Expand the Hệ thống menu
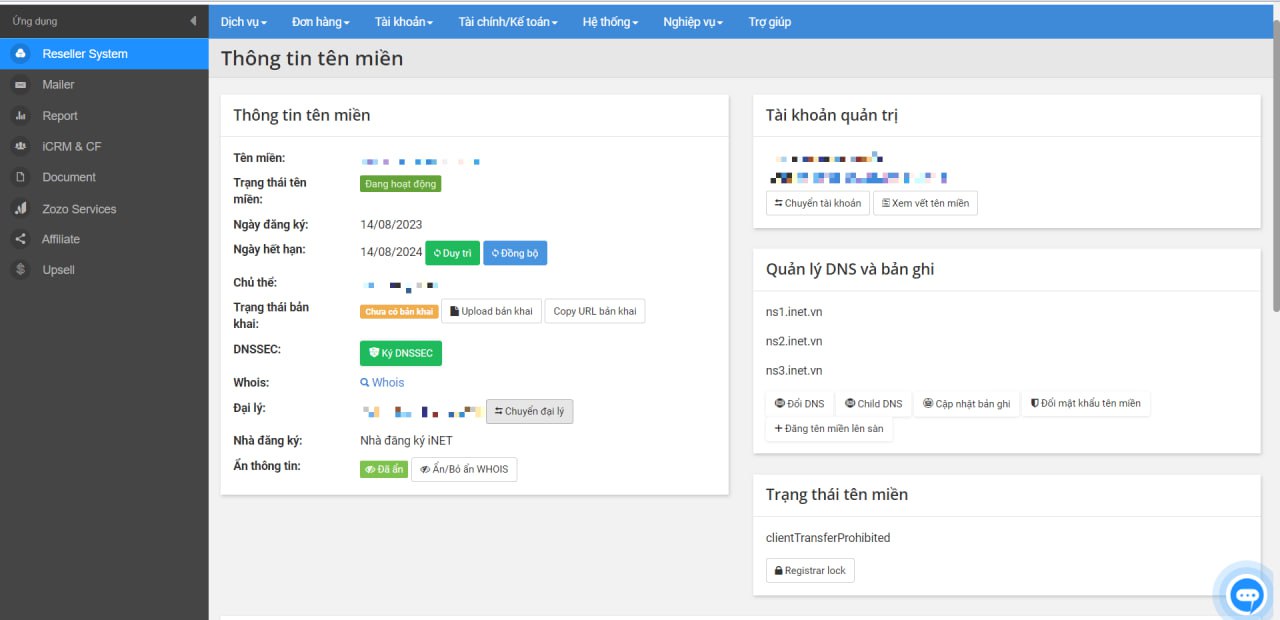Viewport: 1280px width, 620px height. (x=610, y=22)
